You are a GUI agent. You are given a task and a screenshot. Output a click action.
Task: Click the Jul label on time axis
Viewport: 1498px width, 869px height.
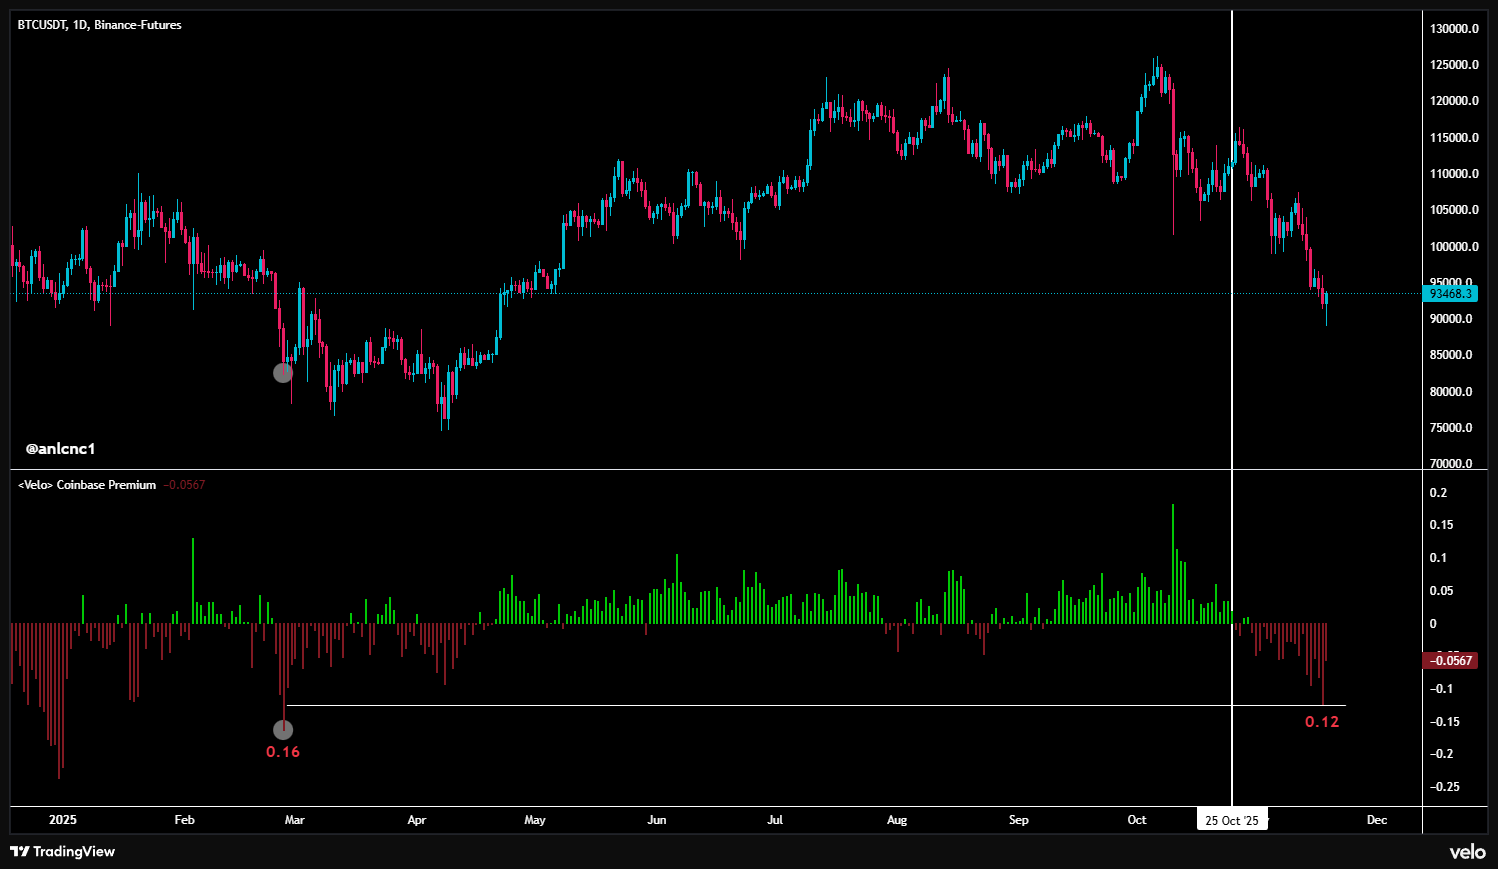(775, 820)
